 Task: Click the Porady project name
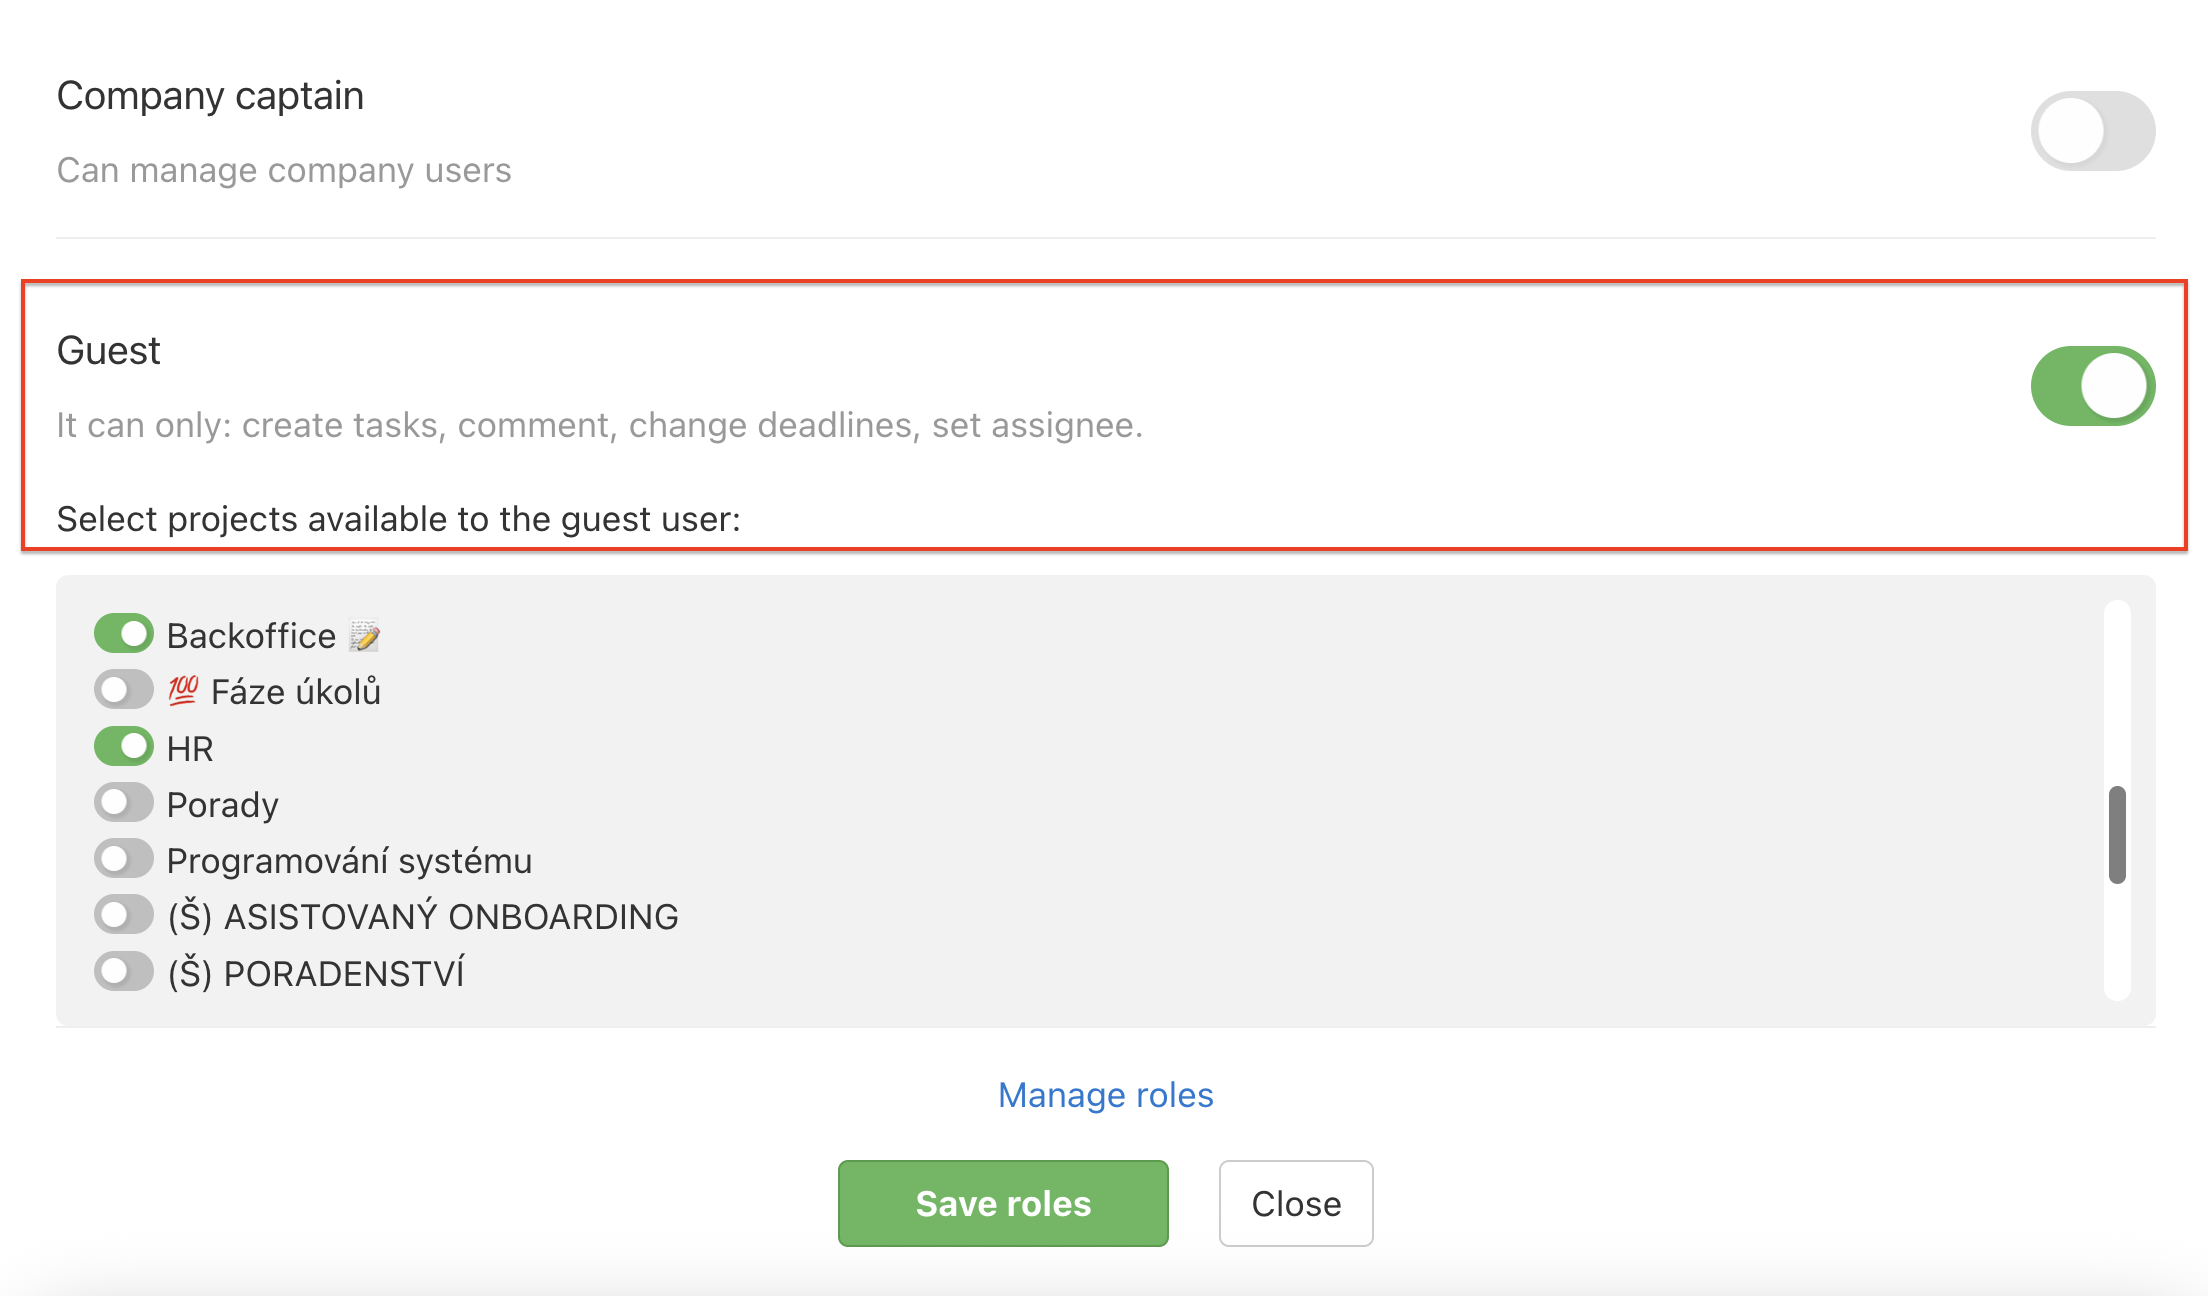pyautogui.click(x=222, y=805)
